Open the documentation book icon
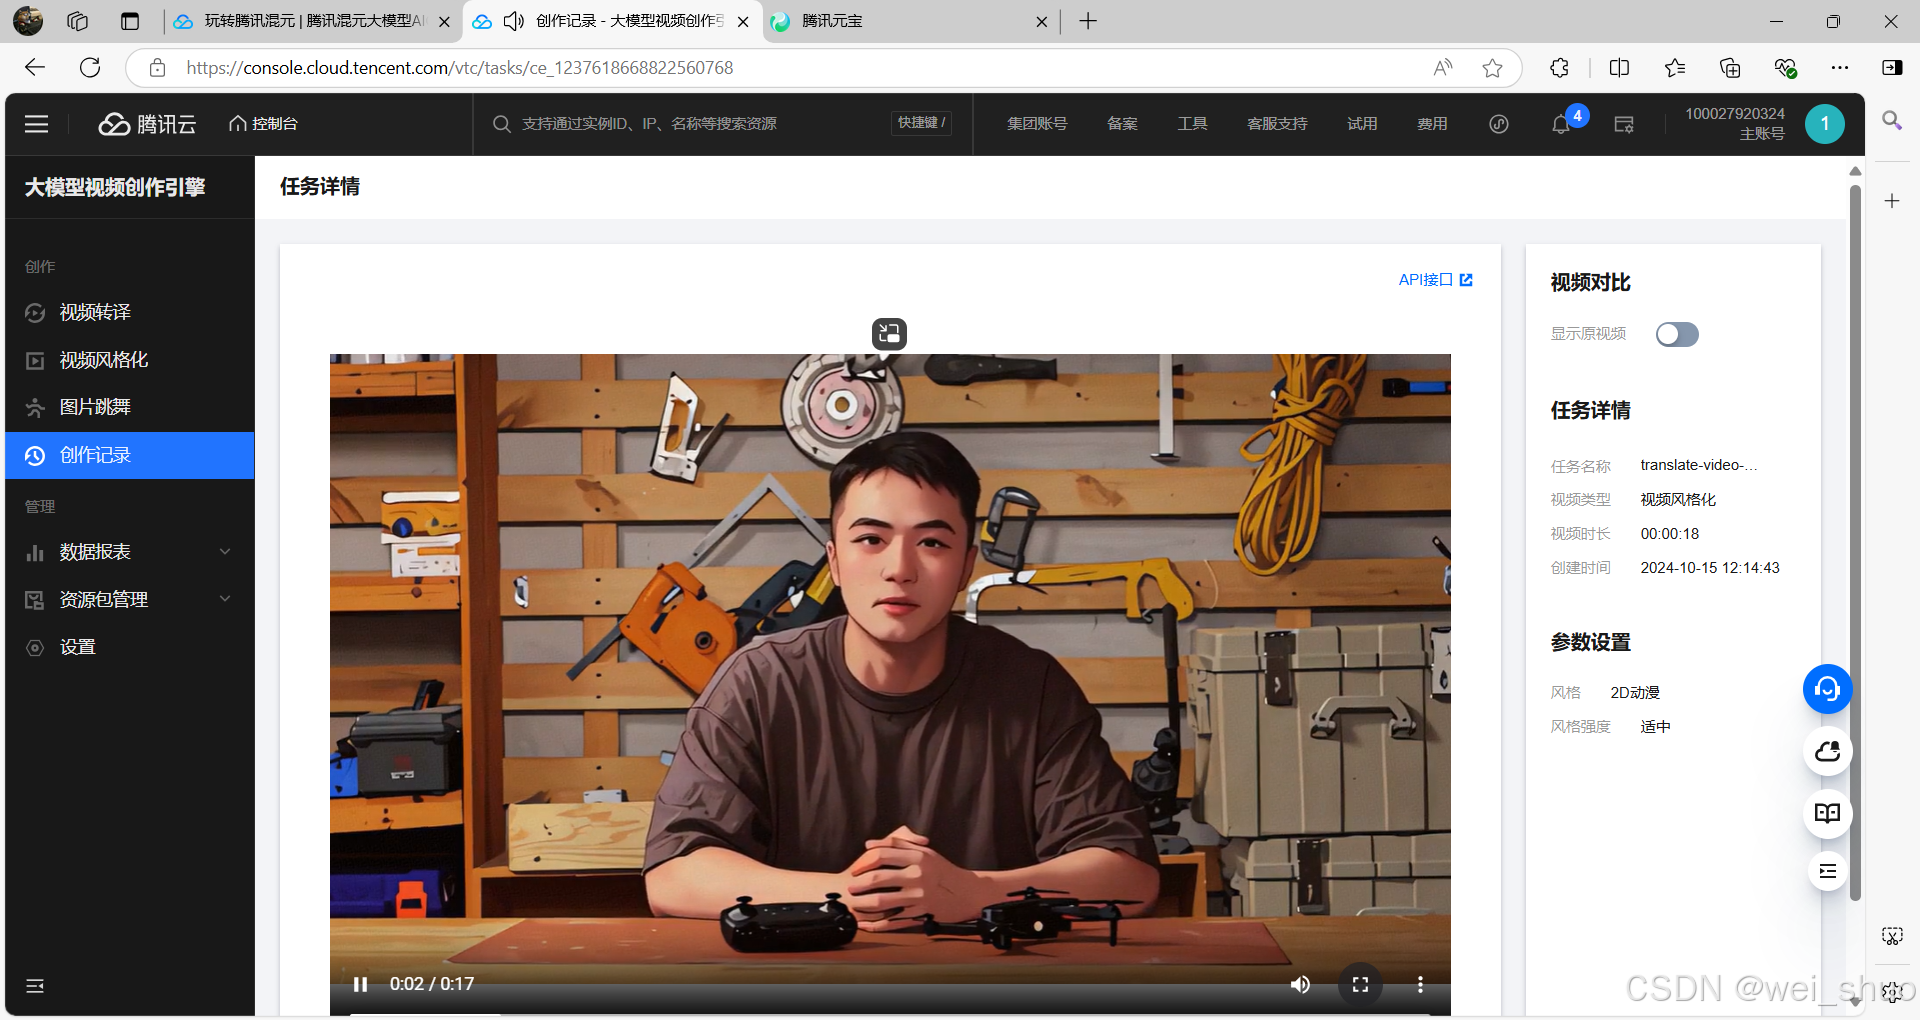 point(1827,813)
